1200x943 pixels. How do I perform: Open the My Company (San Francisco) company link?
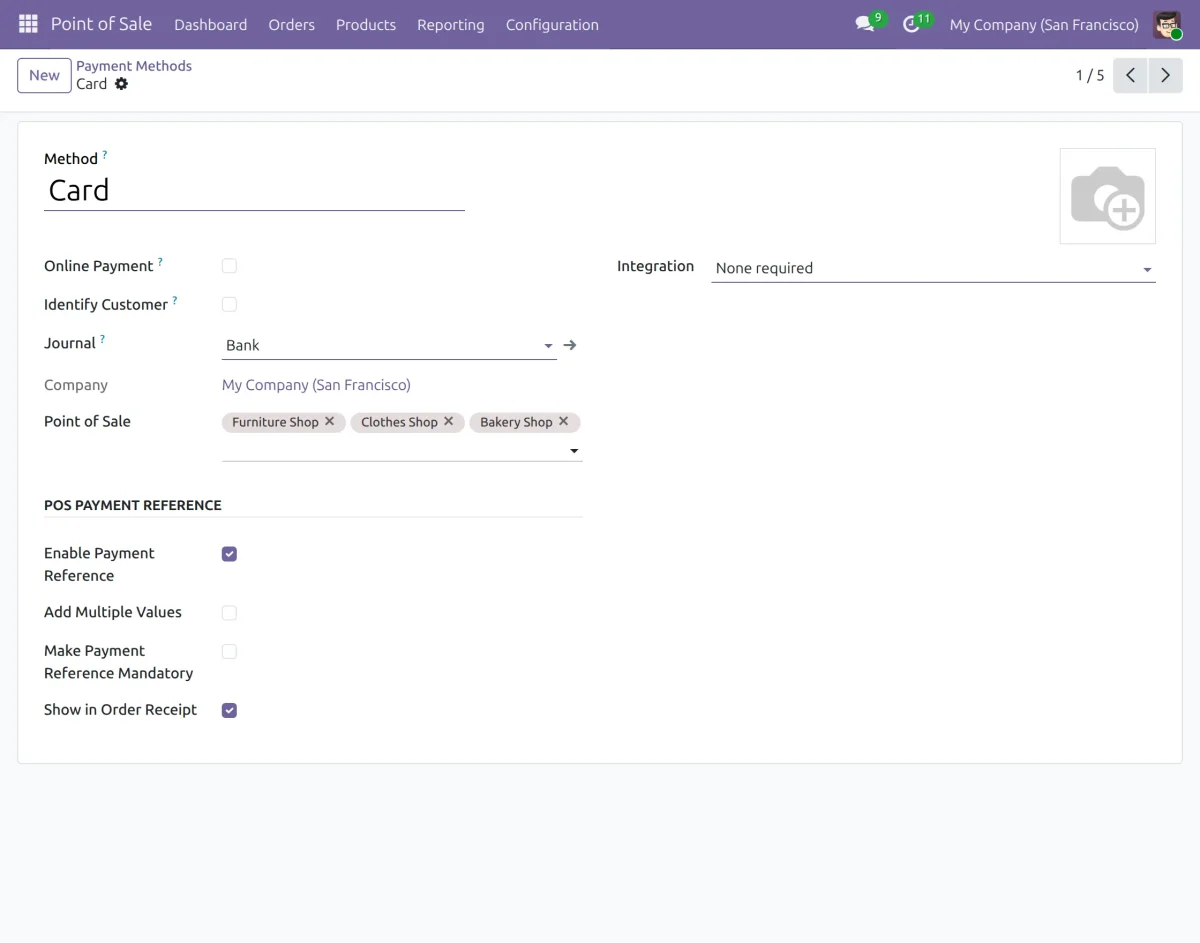[316, 384]
